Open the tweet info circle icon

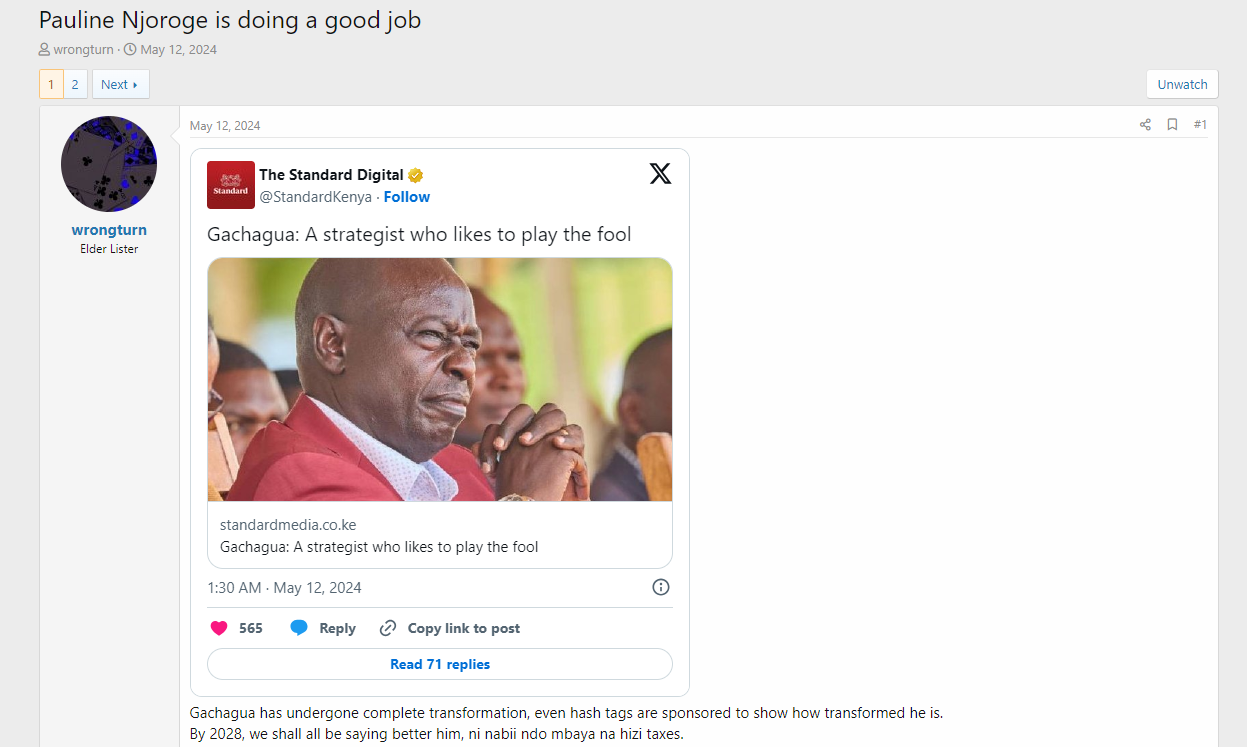click(x=660, y=587)
